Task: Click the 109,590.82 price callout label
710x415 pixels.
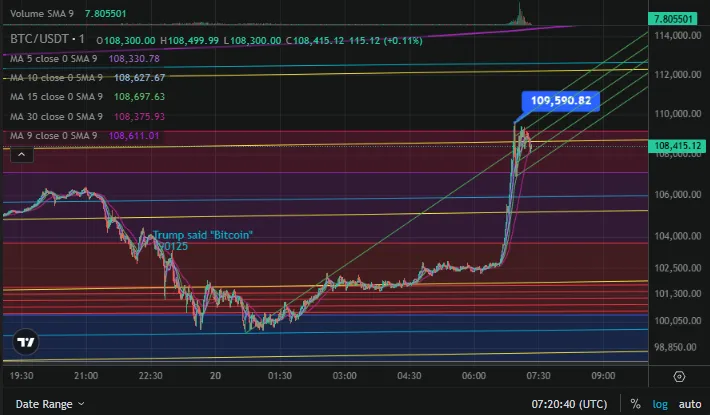Action: click(561, 100)
